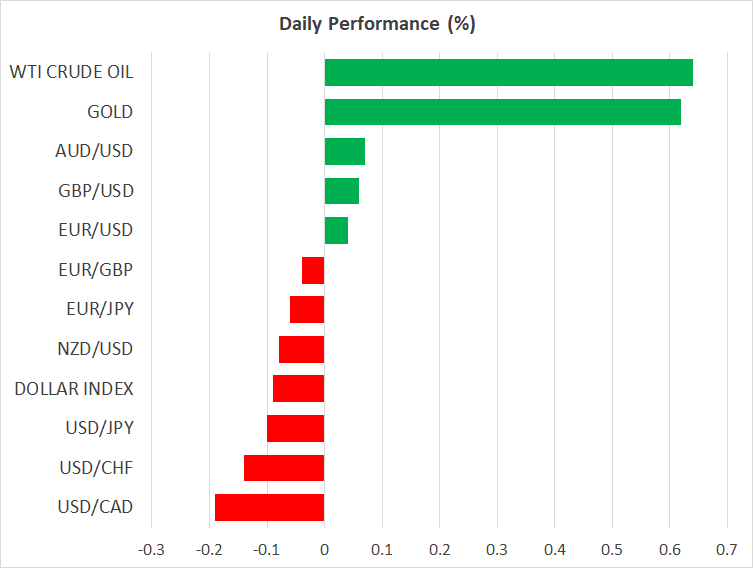Click the GOLD green bar
Image resolution: width=753 pixels, height=568 pixels.
coord(502,112)
